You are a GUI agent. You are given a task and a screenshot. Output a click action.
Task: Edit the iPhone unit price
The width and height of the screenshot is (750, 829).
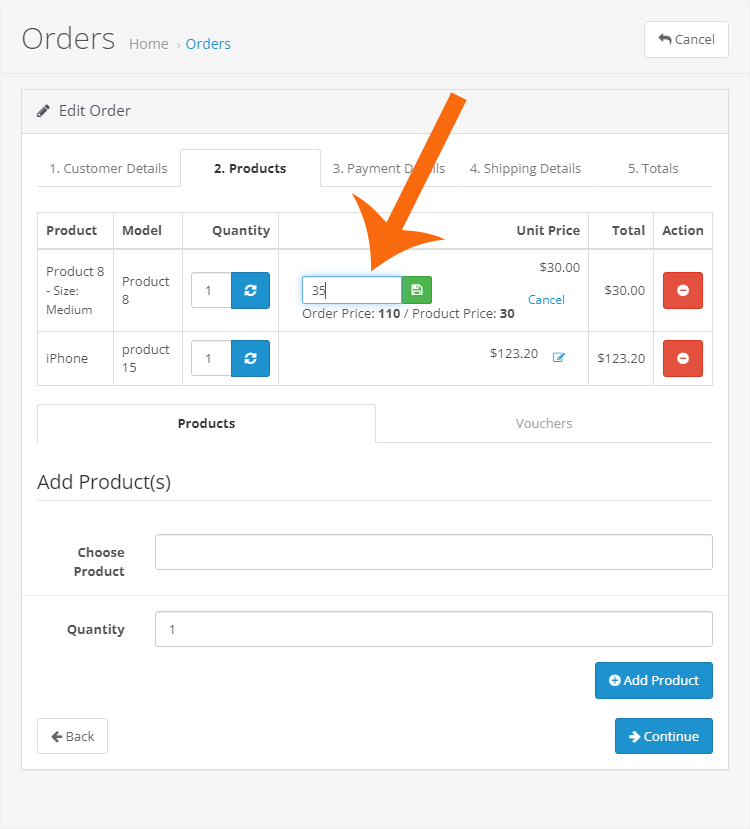(x=559, y=357)
